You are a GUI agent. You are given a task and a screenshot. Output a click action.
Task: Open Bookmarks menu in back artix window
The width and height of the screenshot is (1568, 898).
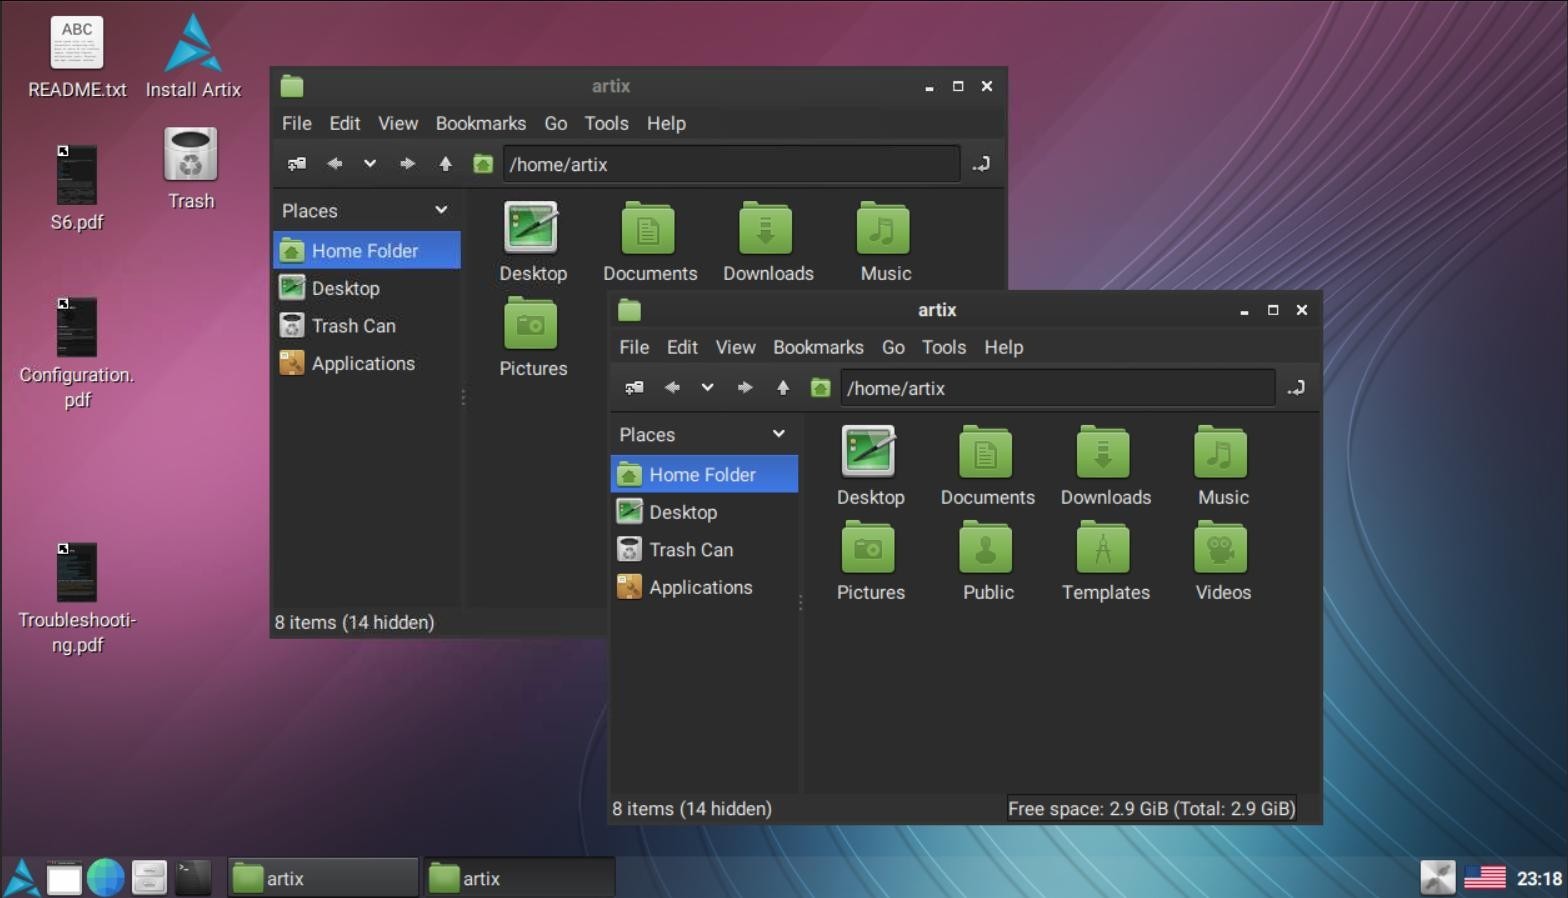pyautogui.click(x=480, y=123)
